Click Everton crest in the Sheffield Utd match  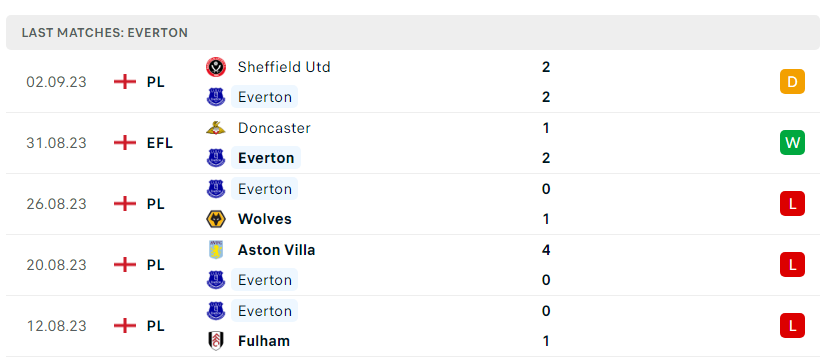coord(215,97)
